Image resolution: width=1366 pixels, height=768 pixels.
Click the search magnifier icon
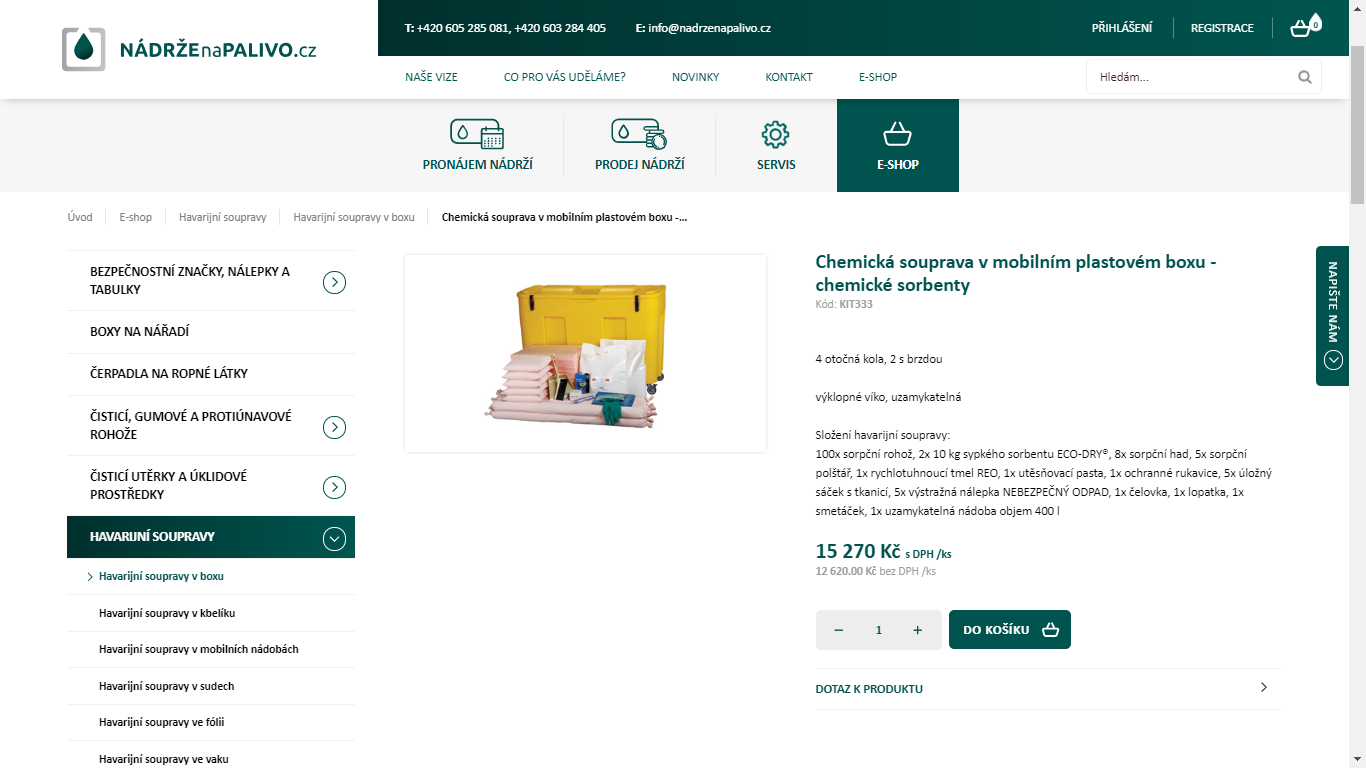pyautogui.click(x=1304, y=77)
